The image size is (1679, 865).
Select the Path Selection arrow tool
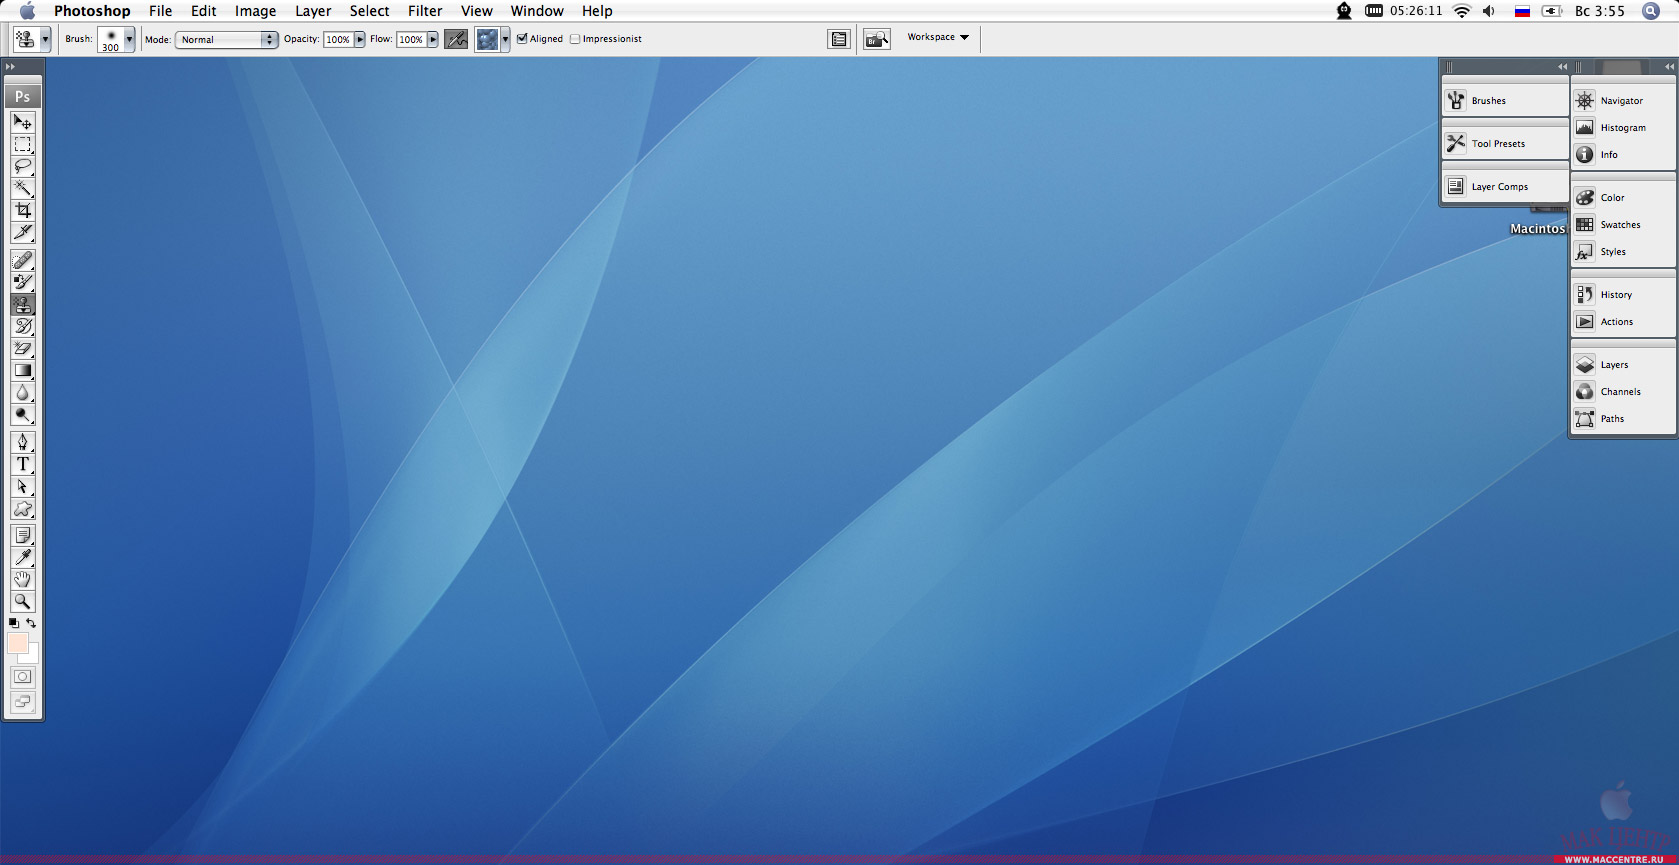coord(22,486)
